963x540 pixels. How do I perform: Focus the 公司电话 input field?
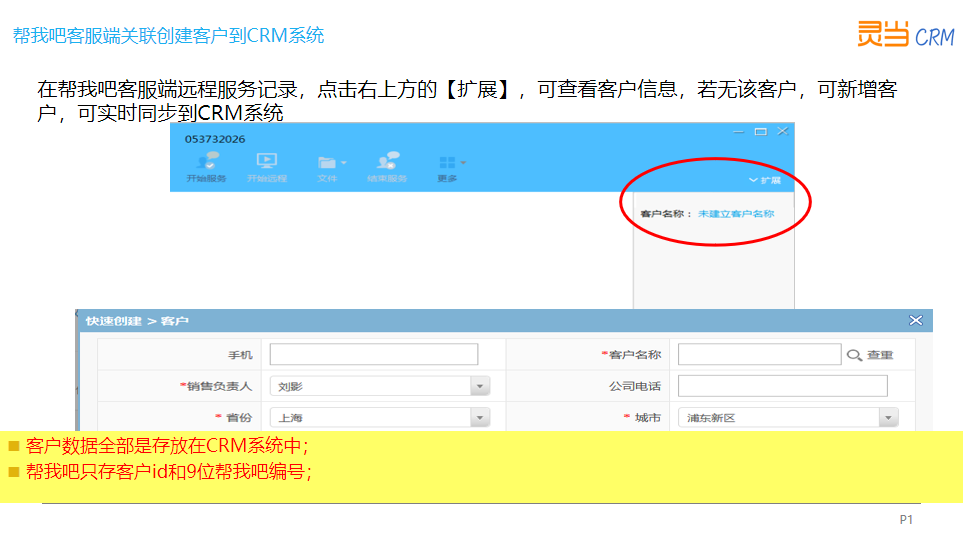(x=782, y=386)
